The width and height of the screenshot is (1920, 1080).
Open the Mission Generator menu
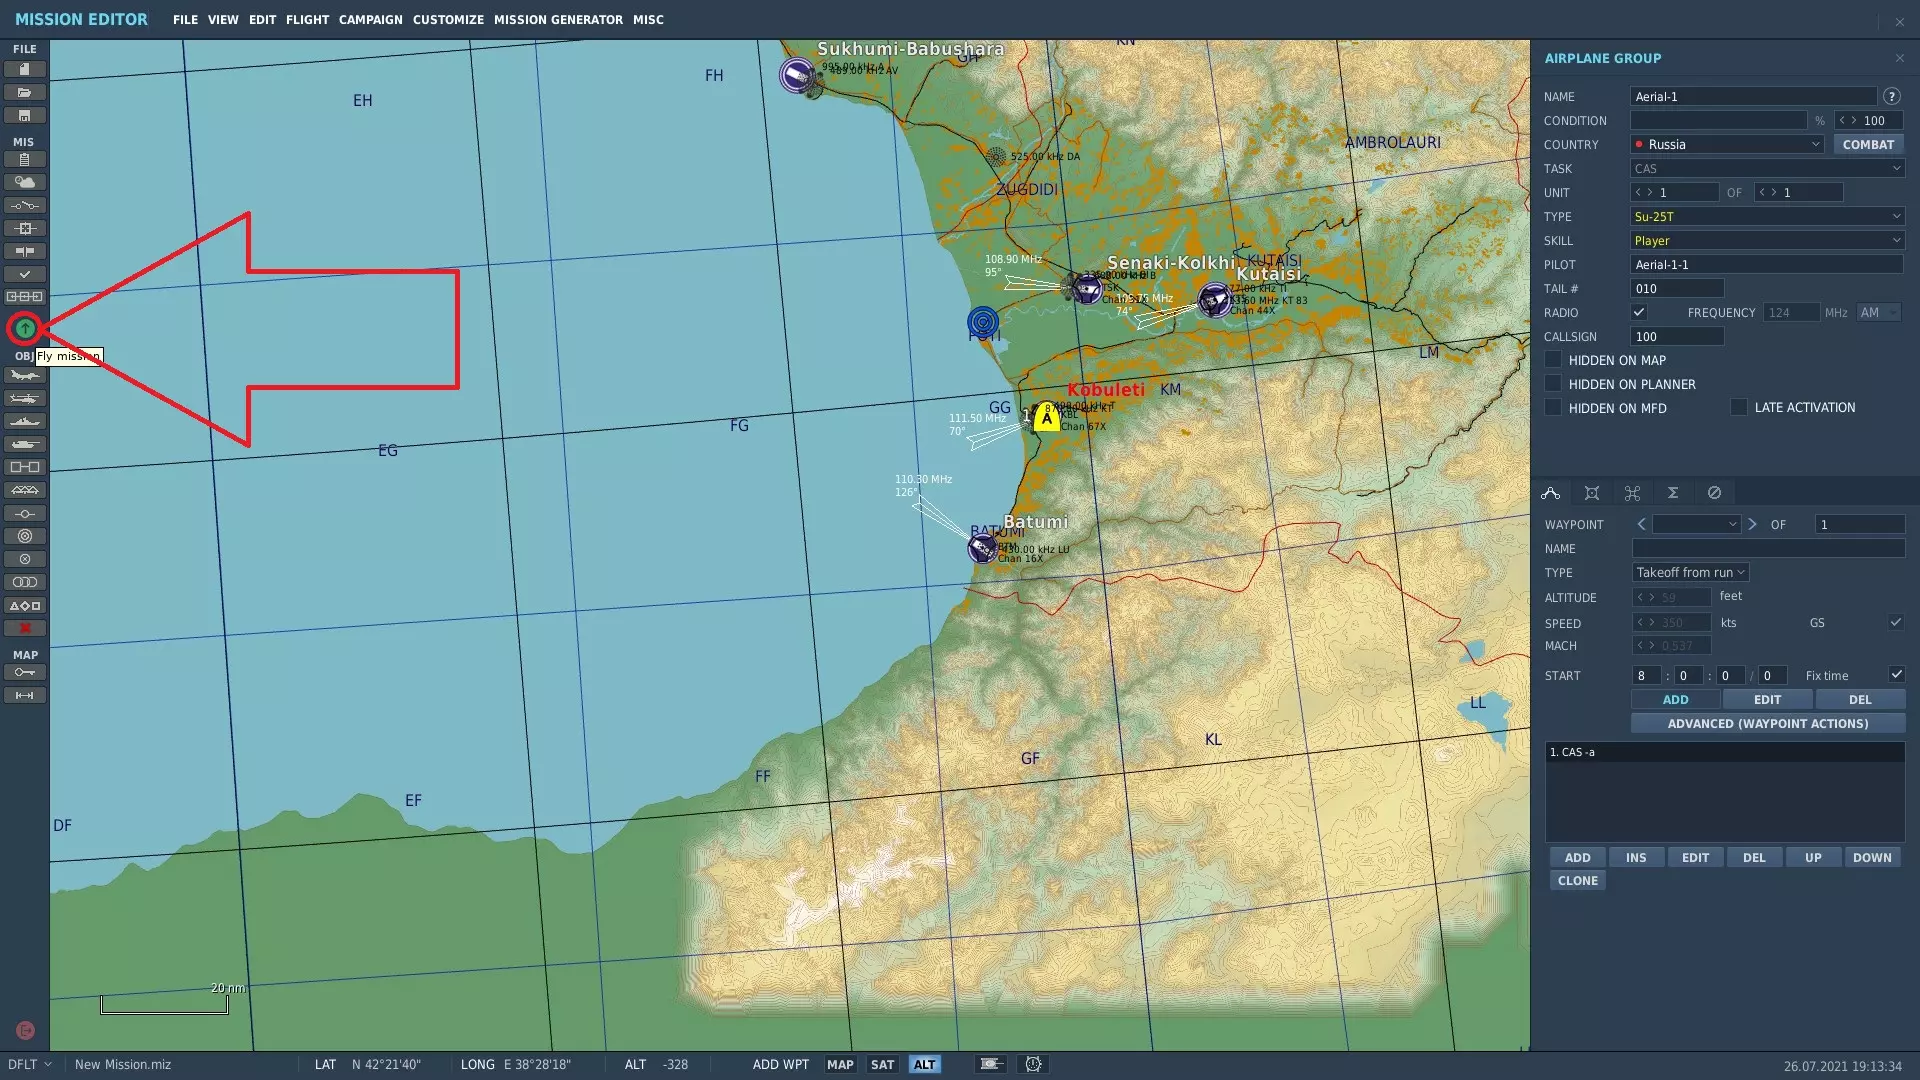(557, 19)
